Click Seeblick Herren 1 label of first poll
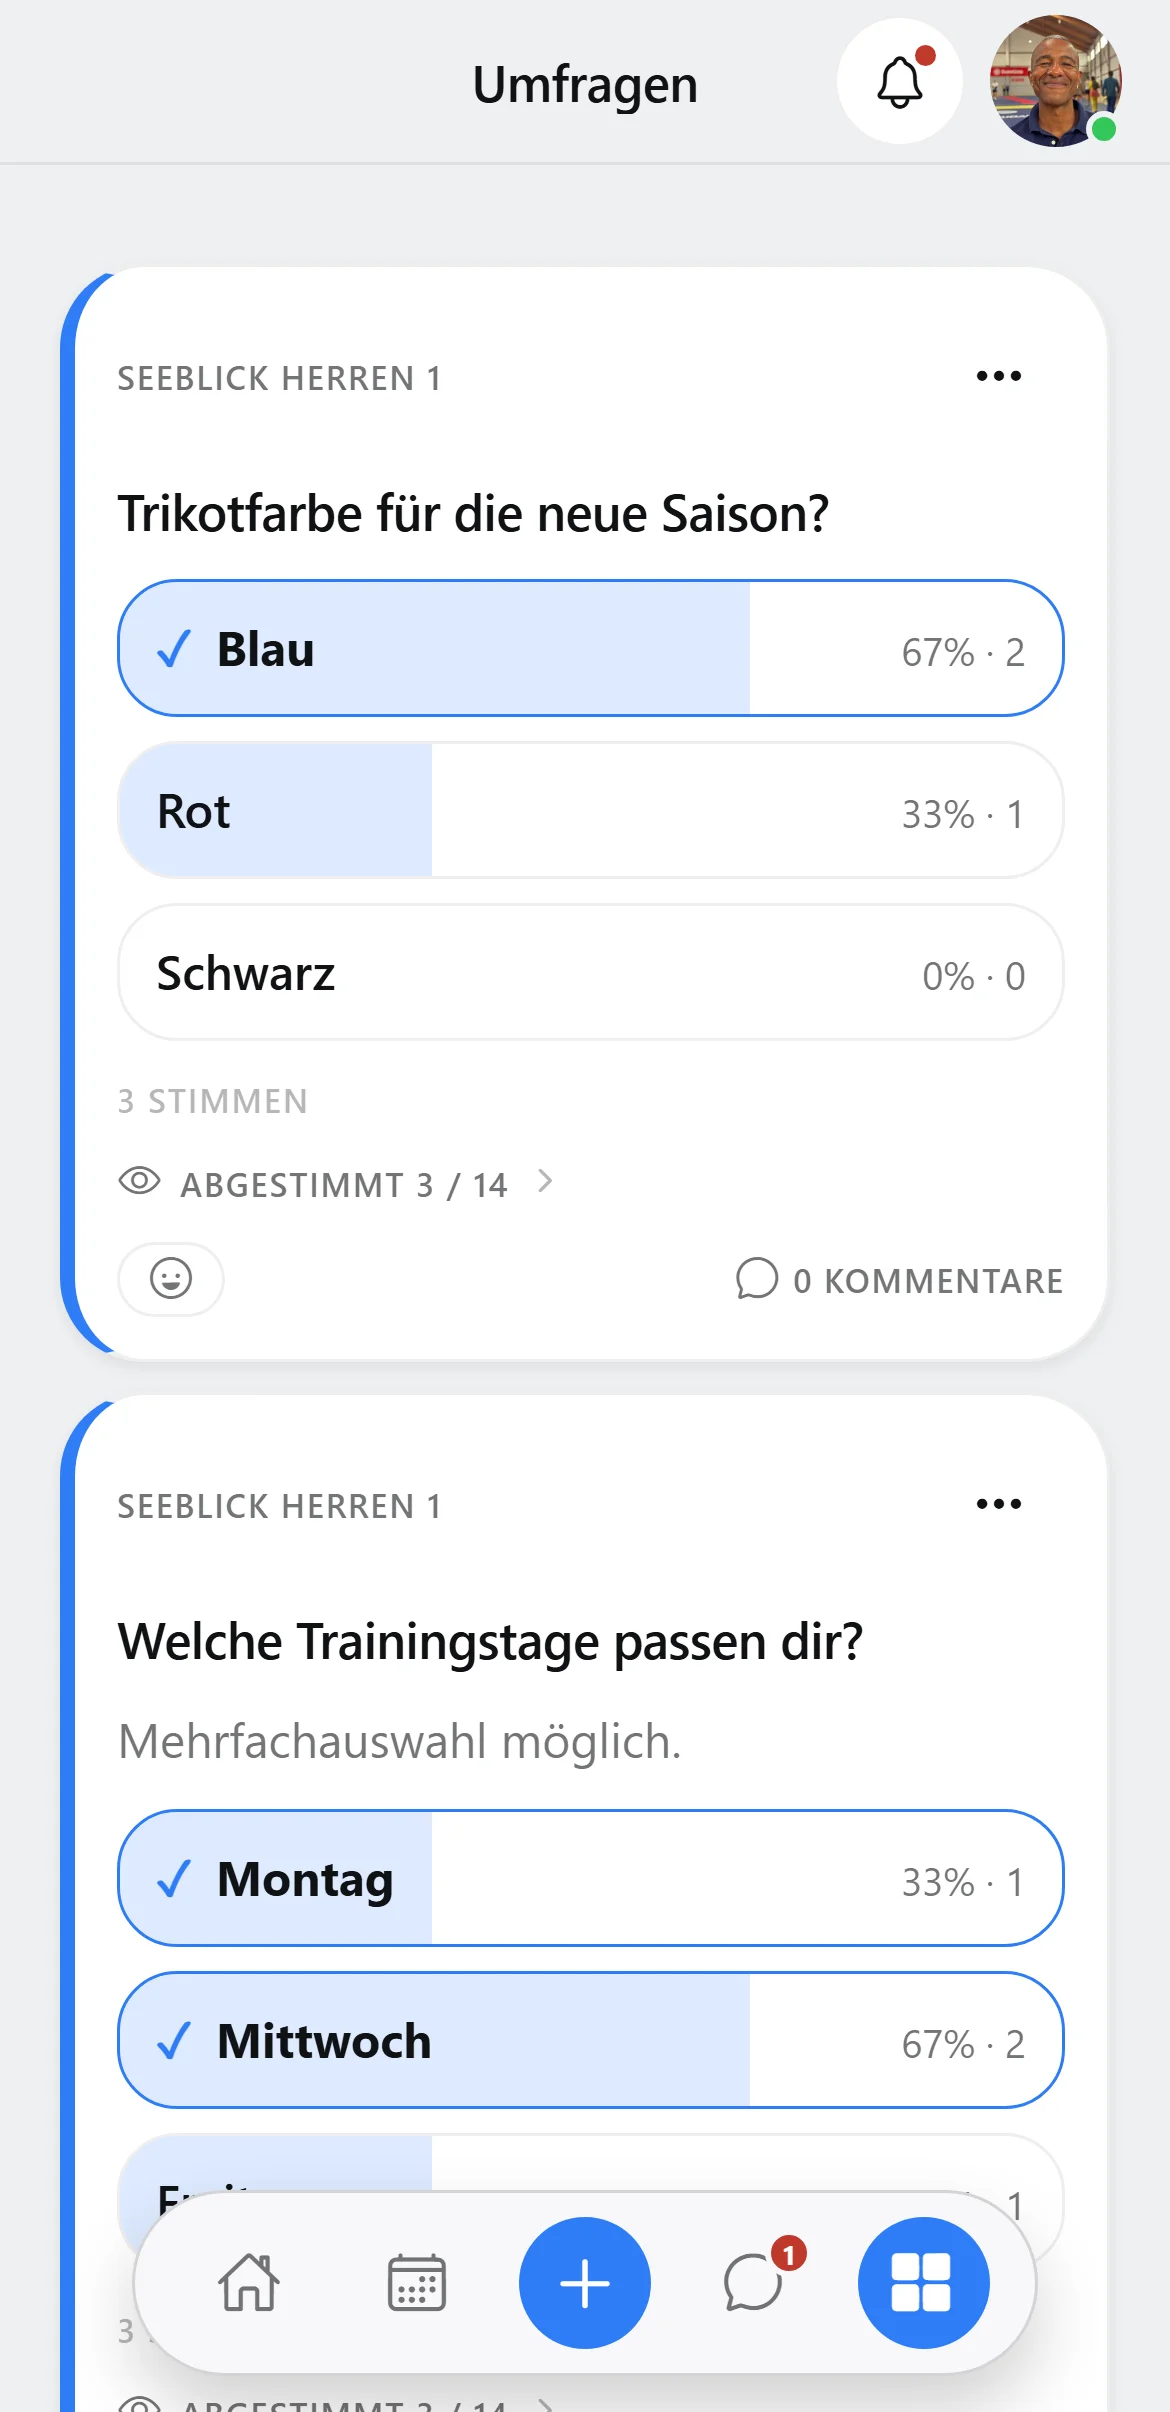1170x2412 pixels. click(x=279, y=379)
